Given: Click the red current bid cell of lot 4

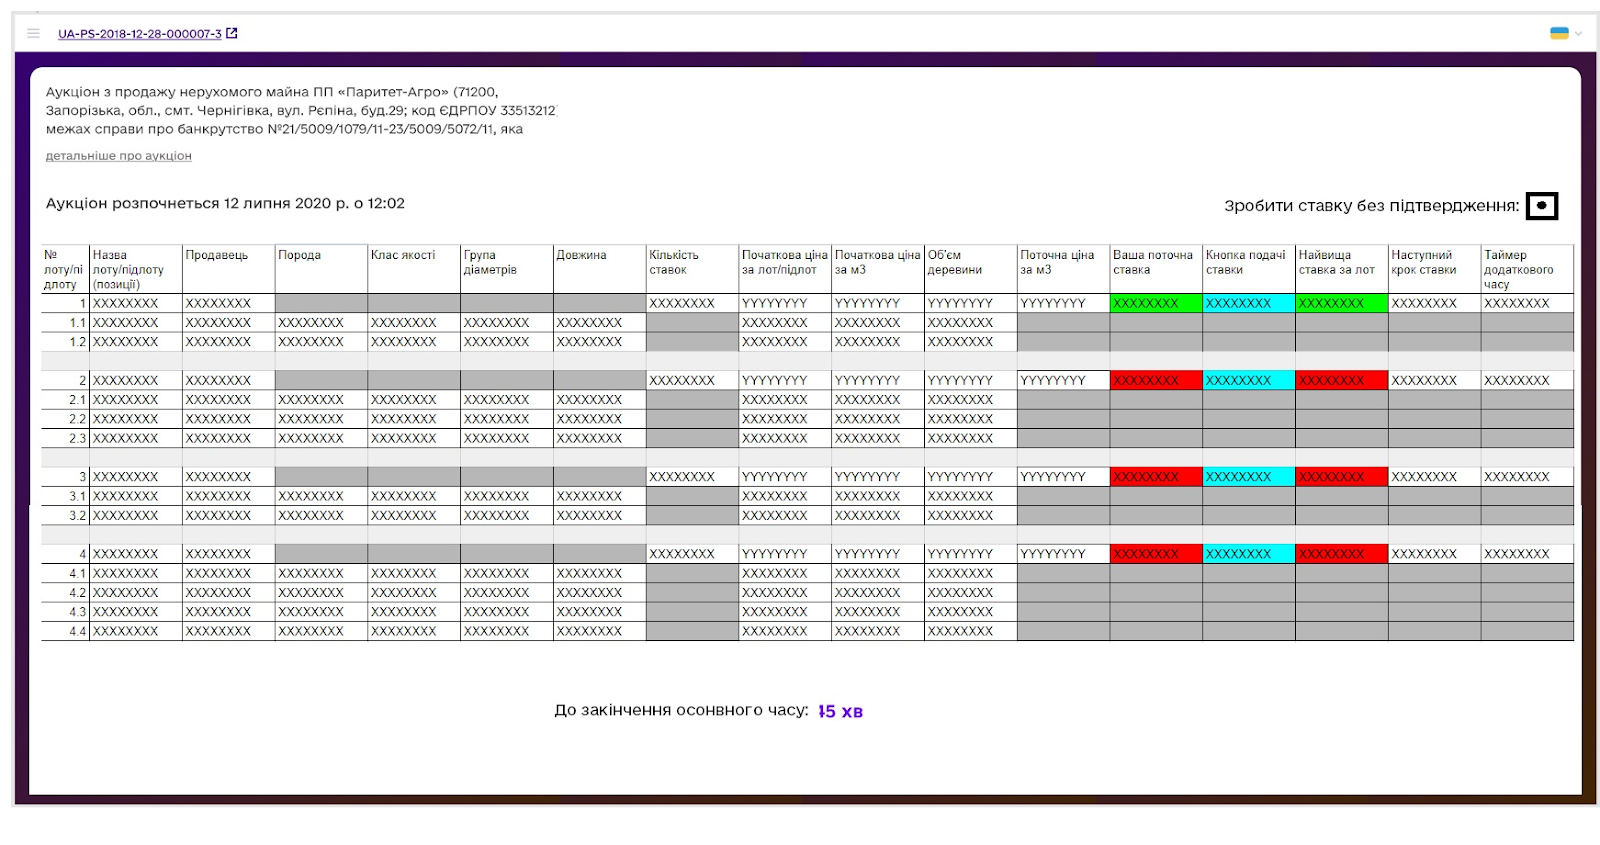Looking at the screenshot, I should pyautogui.click(x=1155, y=554).
